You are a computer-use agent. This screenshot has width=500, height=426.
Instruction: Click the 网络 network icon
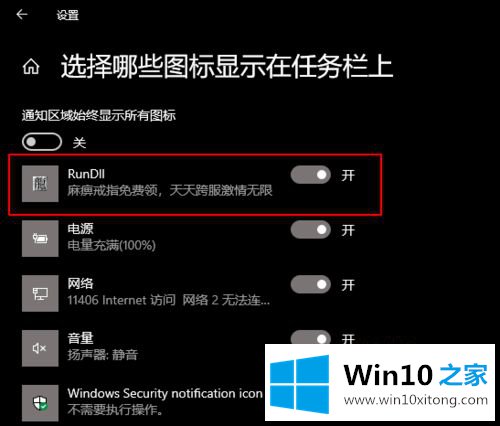[x=40, y=293]
